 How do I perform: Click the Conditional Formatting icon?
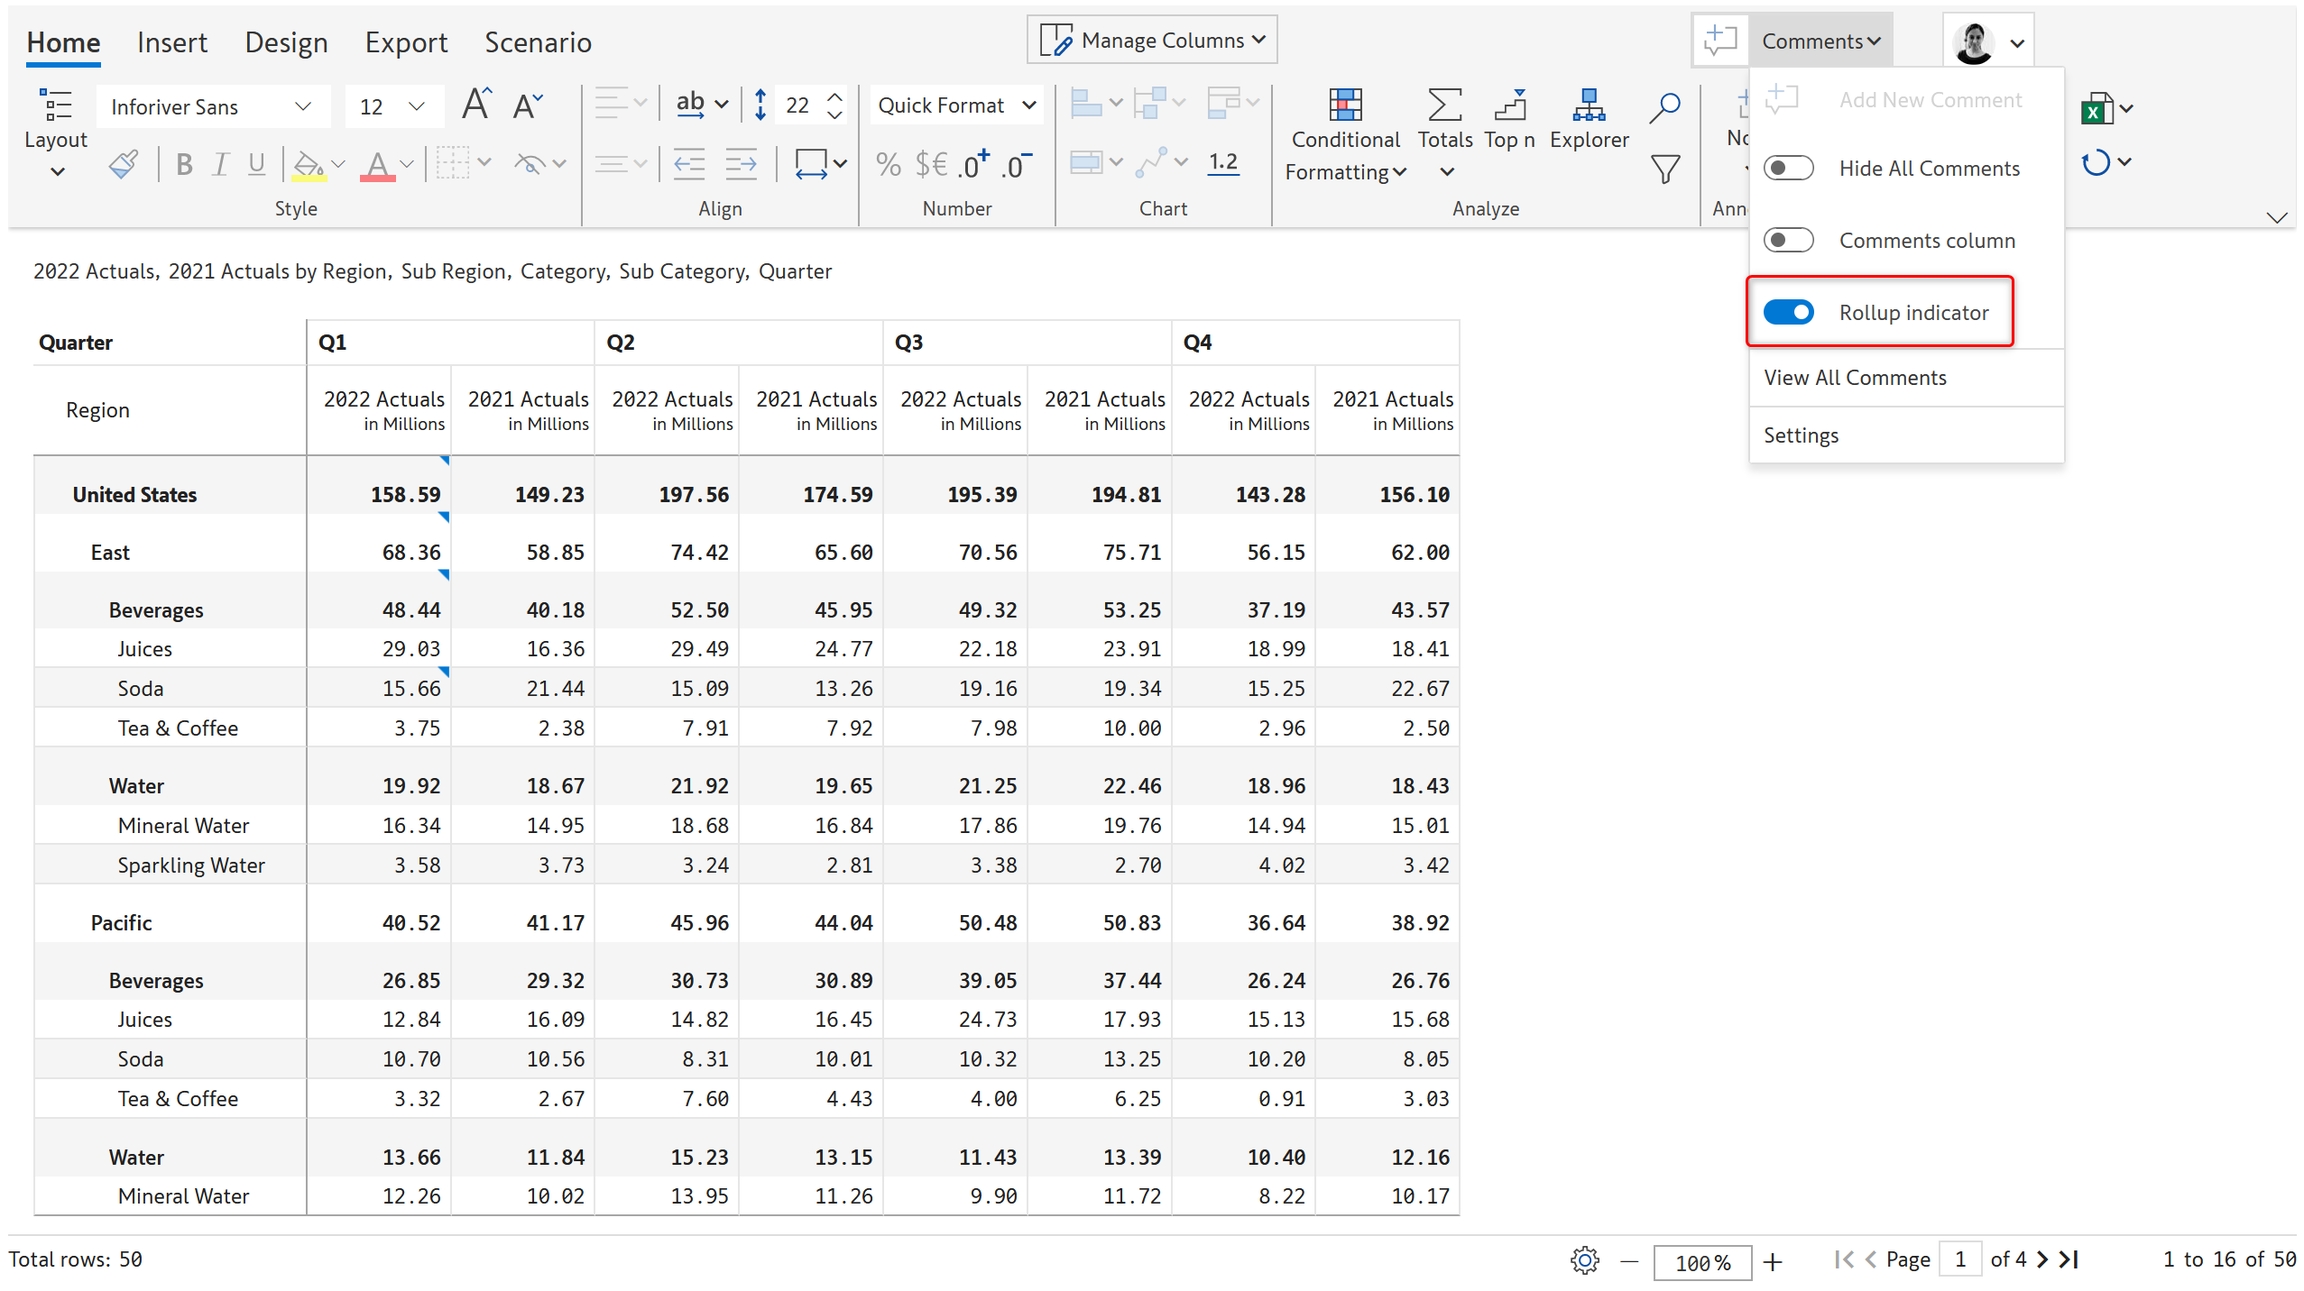pyautogui.click(x=1345, y=105)
